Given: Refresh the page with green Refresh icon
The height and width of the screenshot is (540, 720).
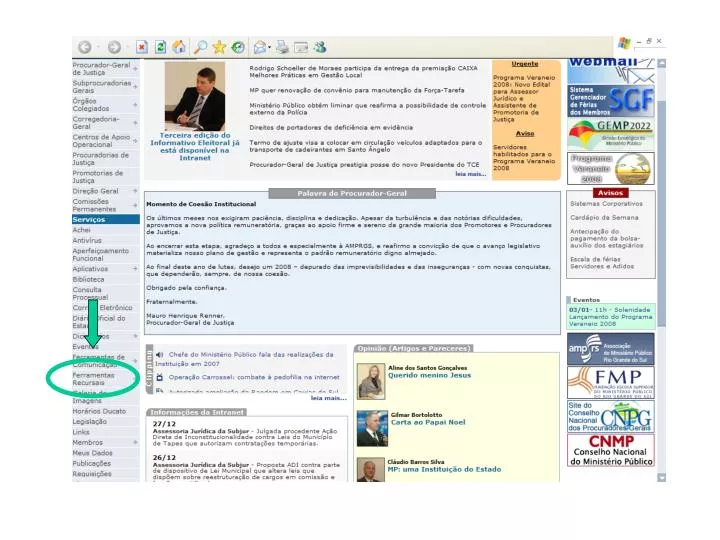Looking at the screenshot, I should [x=160, y=47].
